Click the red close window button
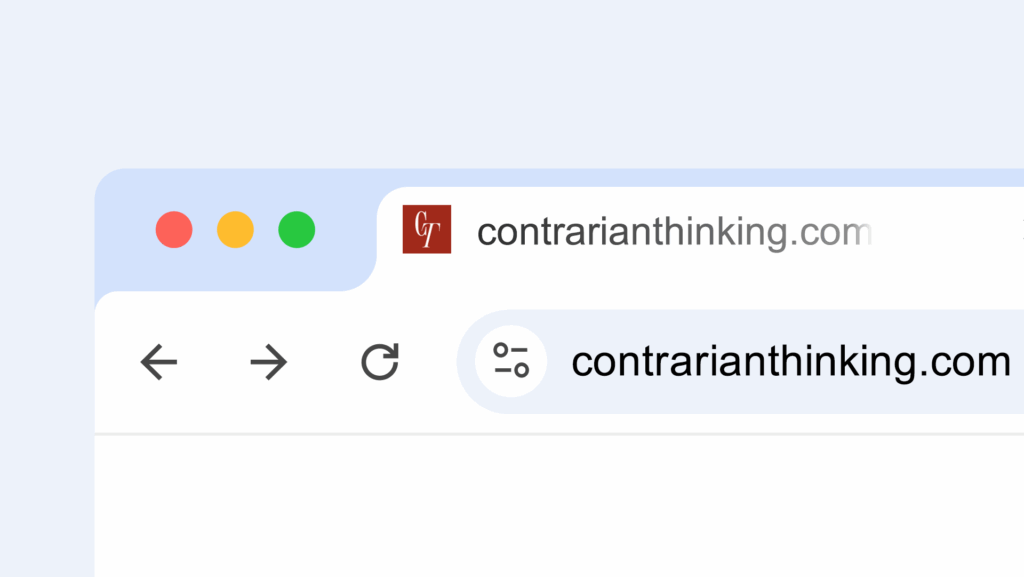 pyautogui.click(x=174, y=230)
